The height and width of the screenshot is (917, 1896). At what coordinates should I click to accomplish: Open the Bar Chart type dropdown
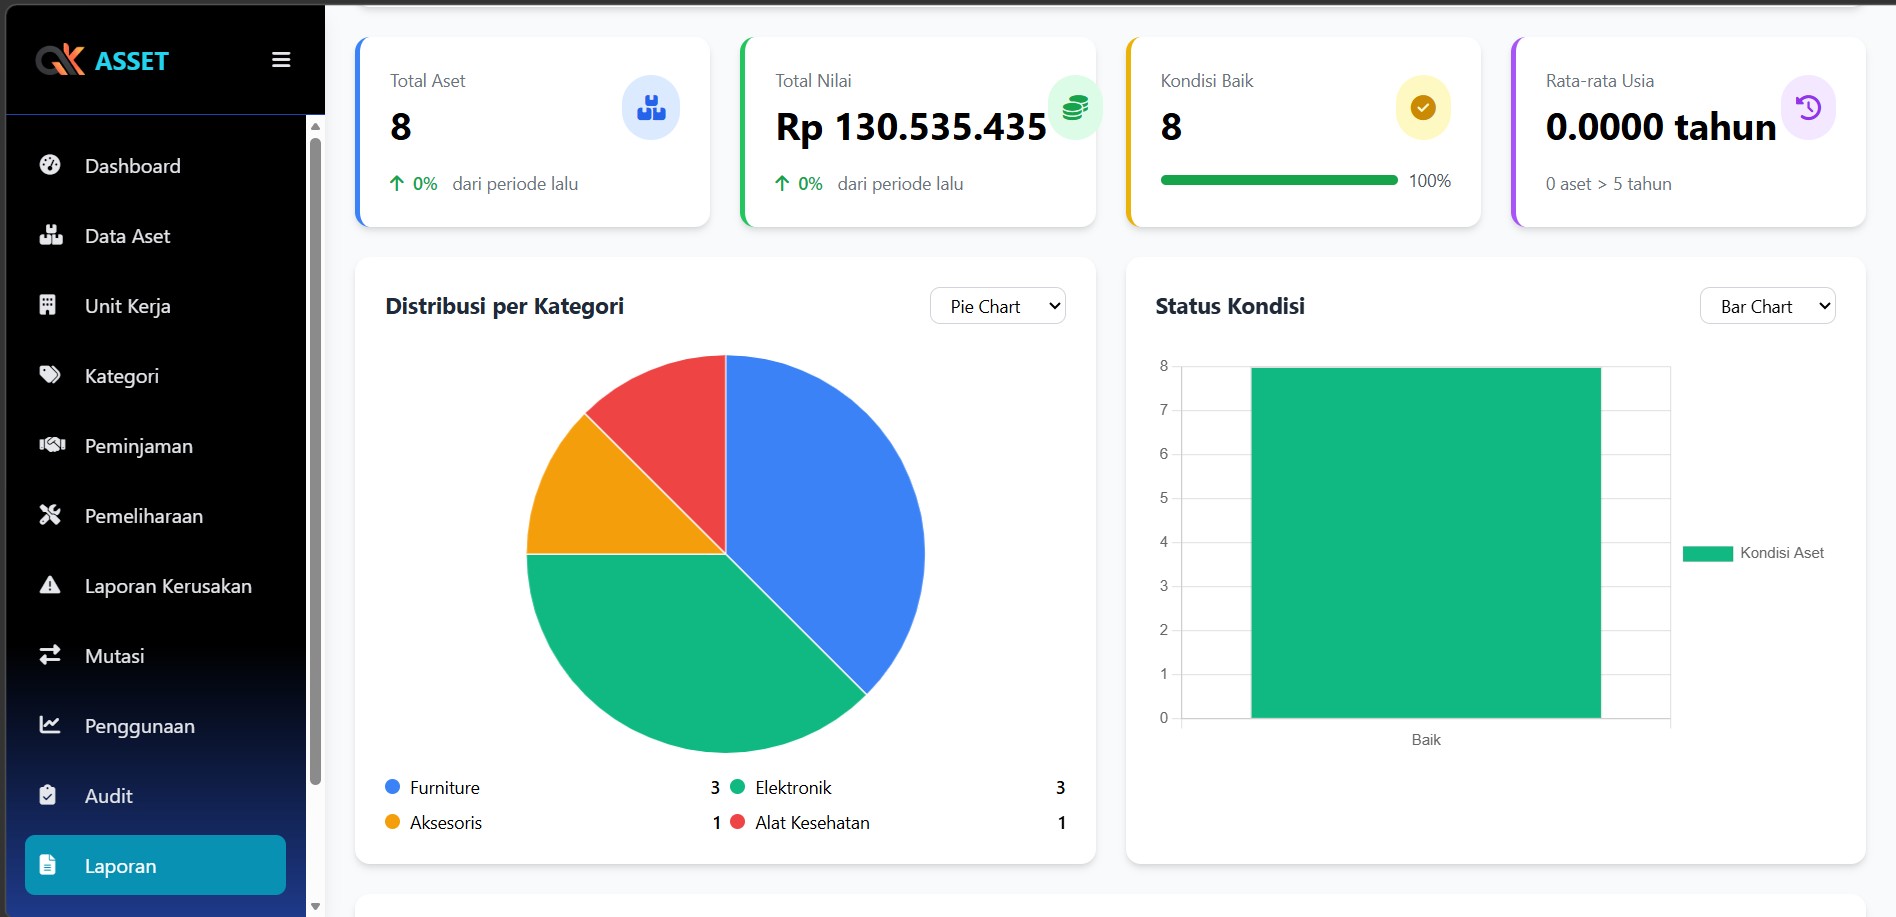click(1767, 306)
